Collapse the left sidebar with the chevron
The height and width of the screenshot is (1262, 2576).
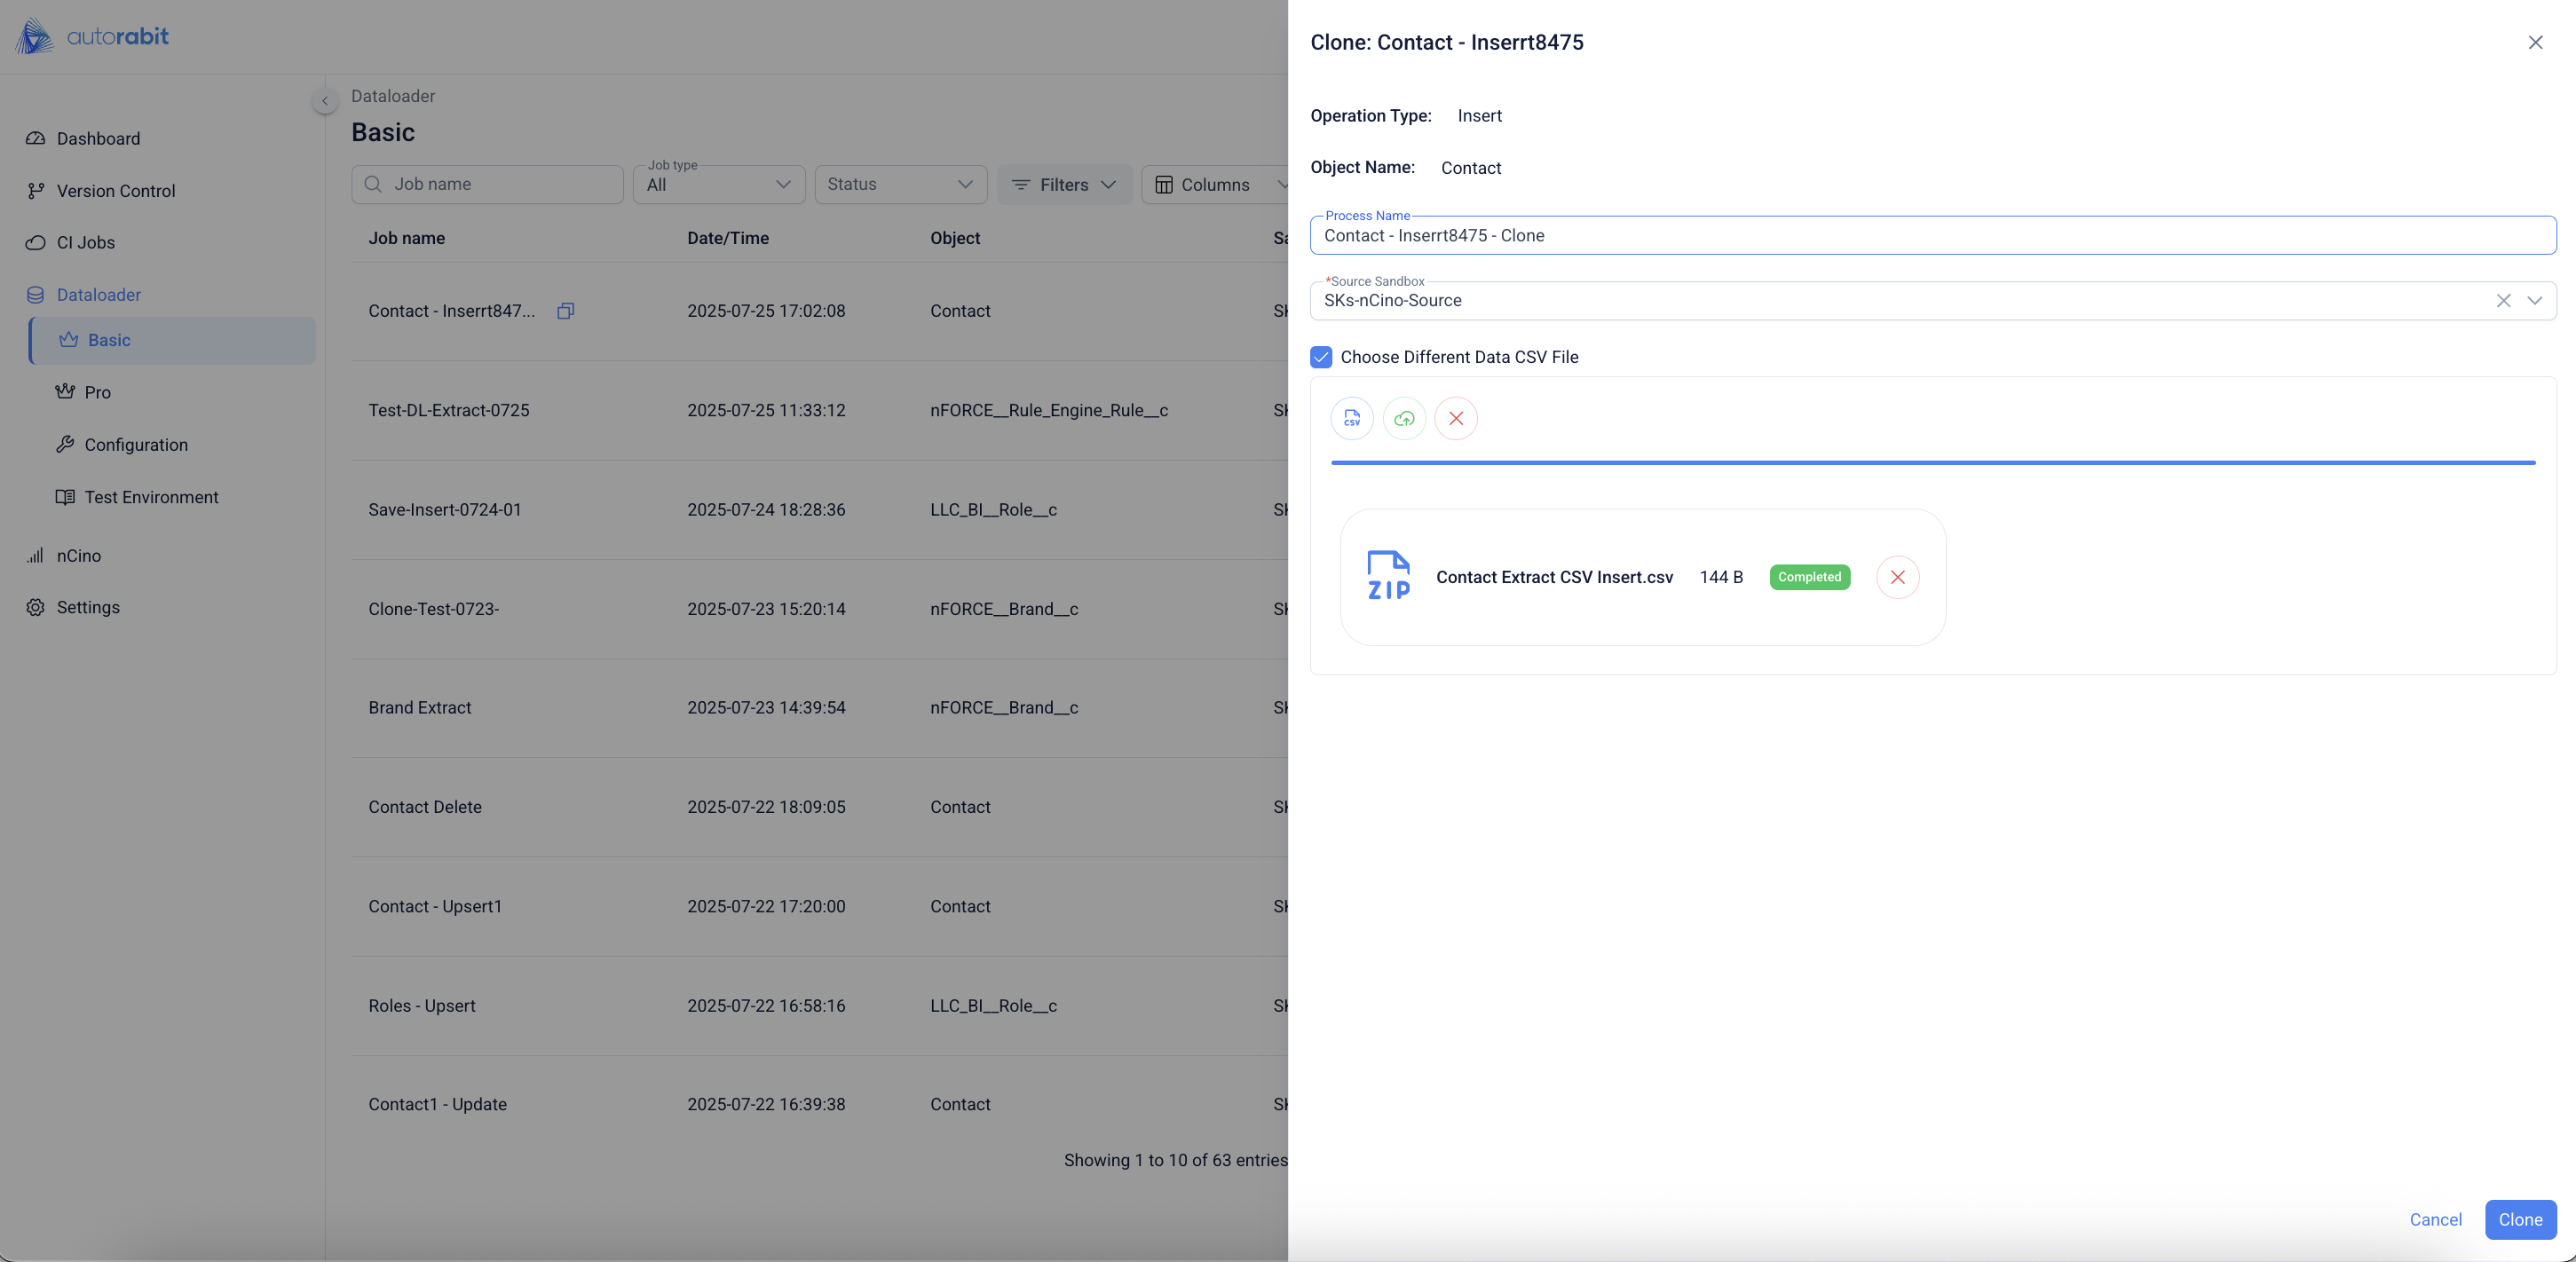324,101
